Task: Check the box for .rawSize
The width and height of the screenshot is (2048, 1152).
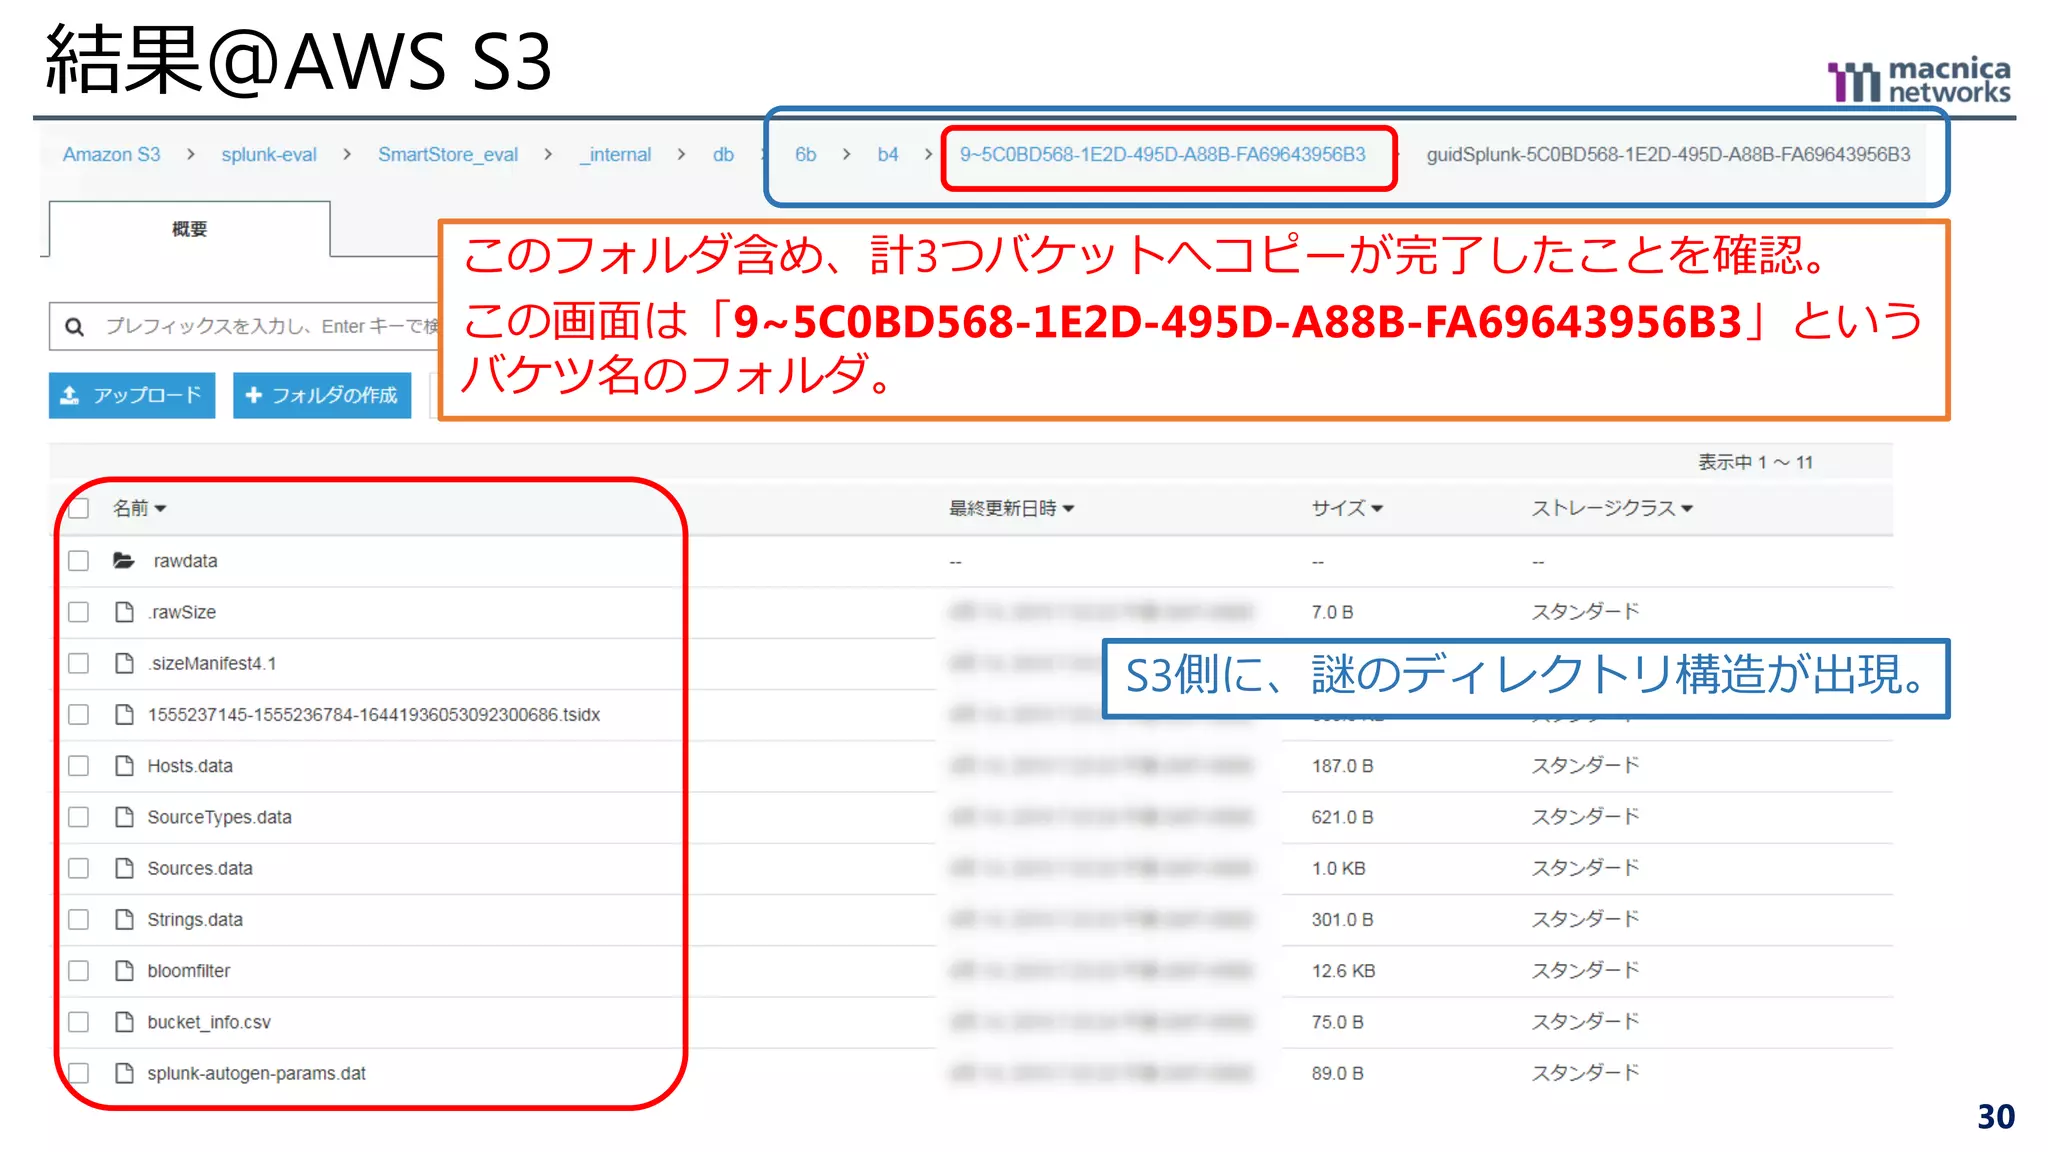Action: [x=79, y=612]
